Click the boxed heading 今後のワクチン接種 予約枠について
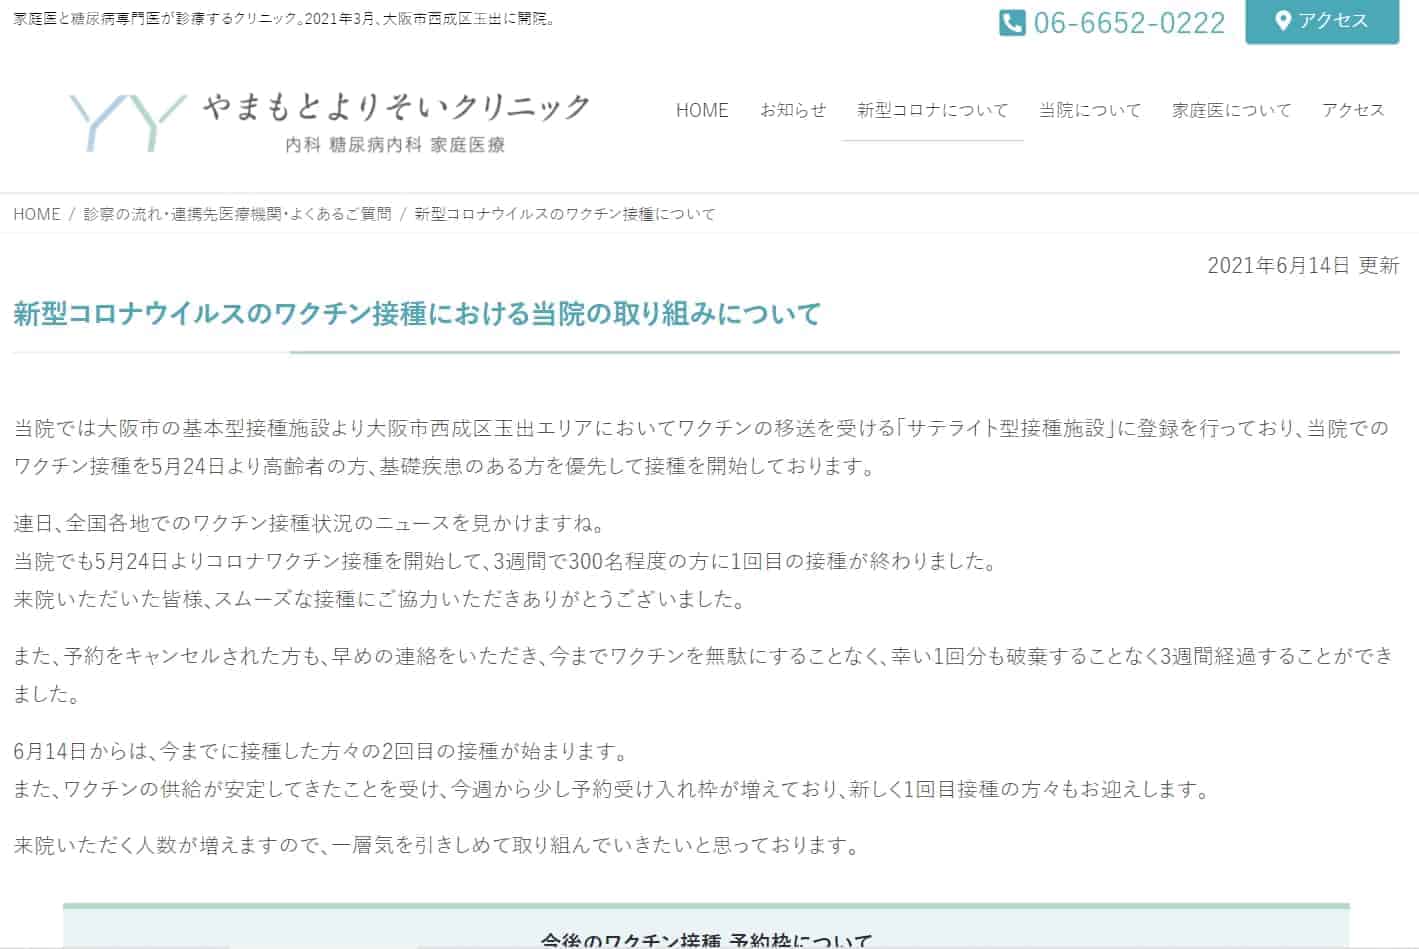This screenshot has width=1419, height=949. pyautogui.click(x=706, y=939)
